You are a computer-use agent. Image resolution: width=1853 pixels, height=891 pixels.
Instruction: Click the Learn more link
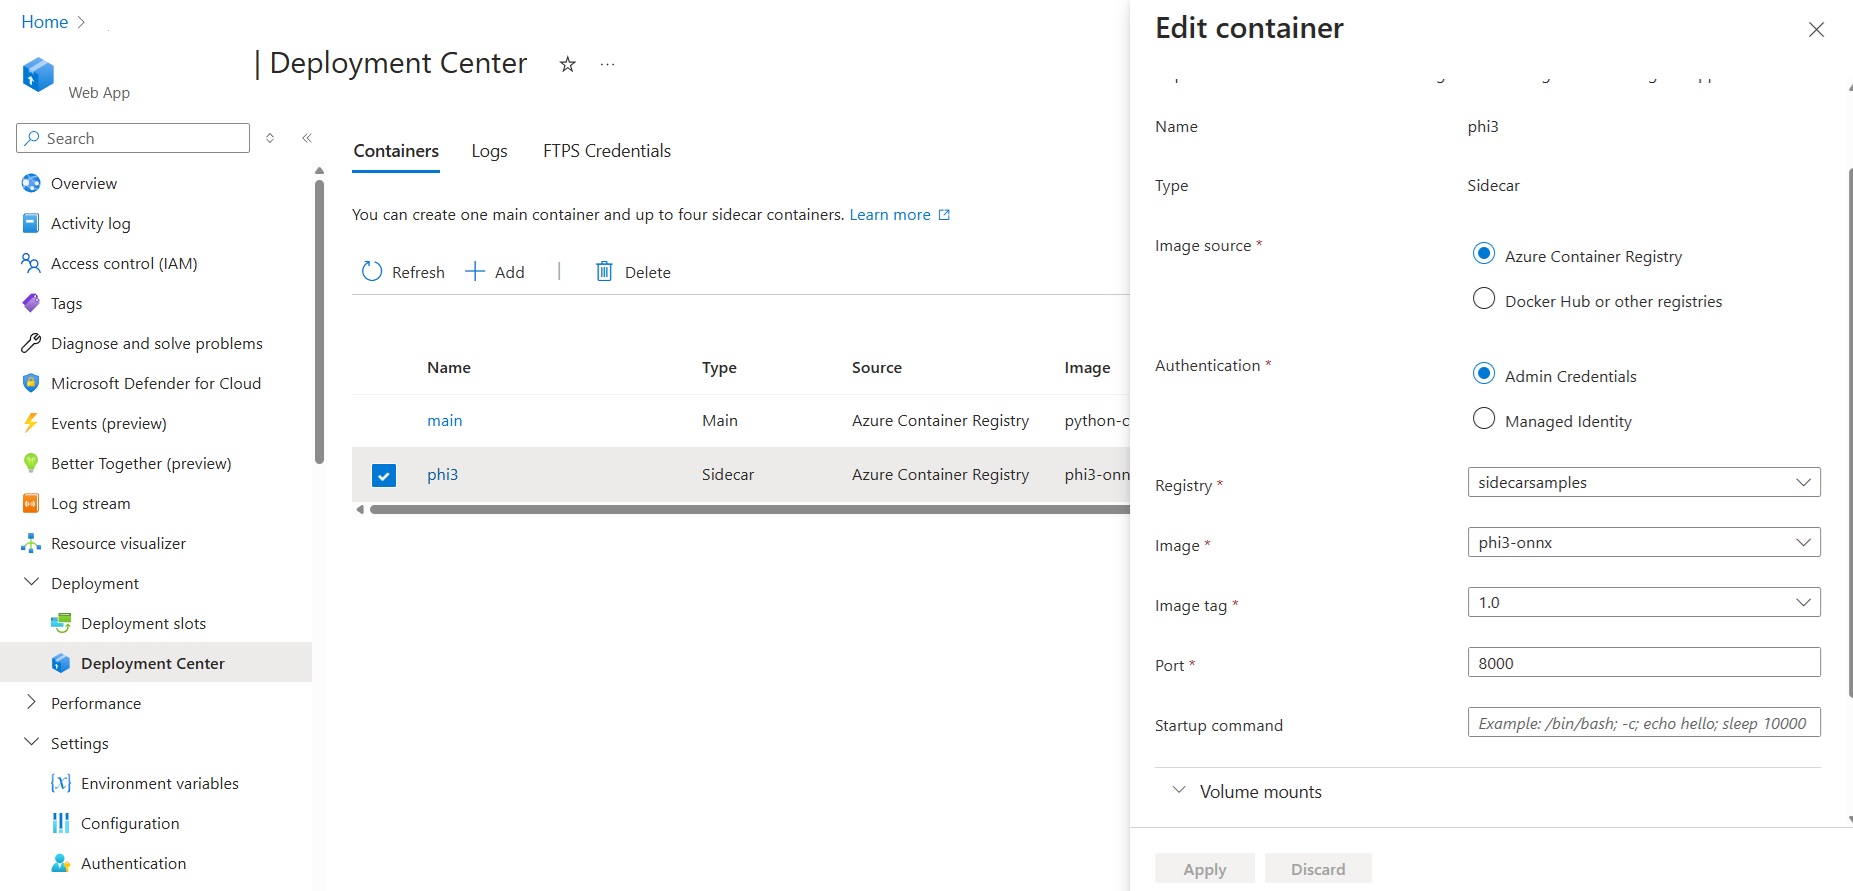(890, 215)
